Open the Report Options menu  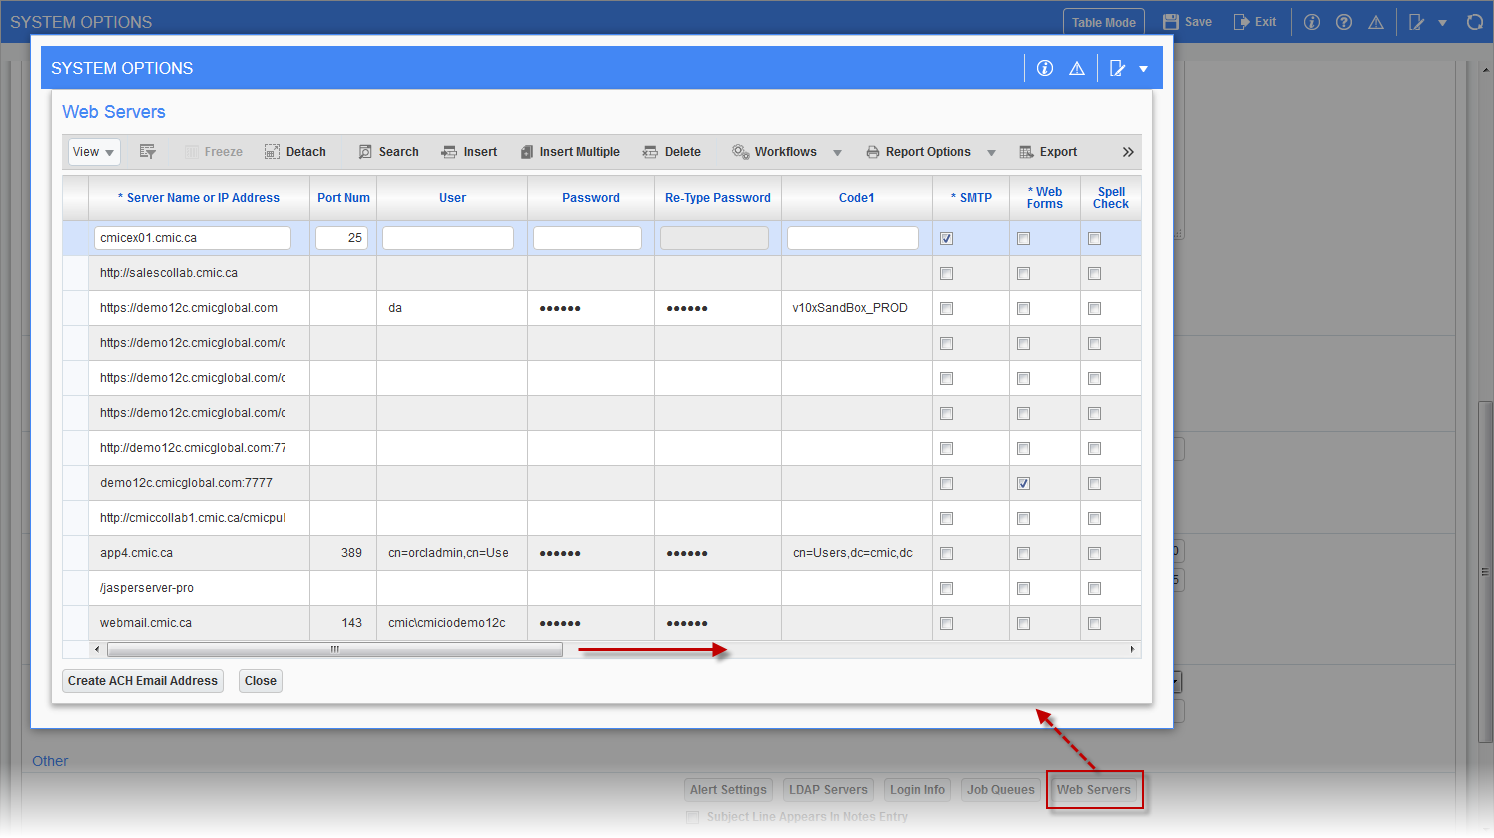pos(918,152)
